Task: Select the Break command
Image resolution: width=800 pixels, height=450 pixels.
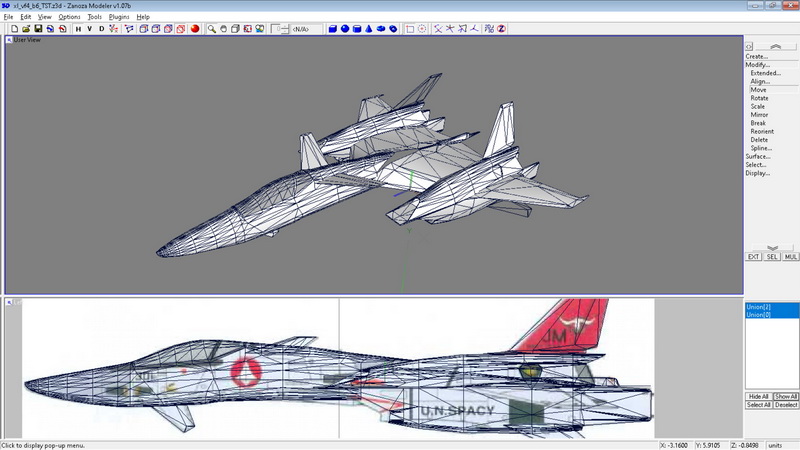Action: click(758, 123)
